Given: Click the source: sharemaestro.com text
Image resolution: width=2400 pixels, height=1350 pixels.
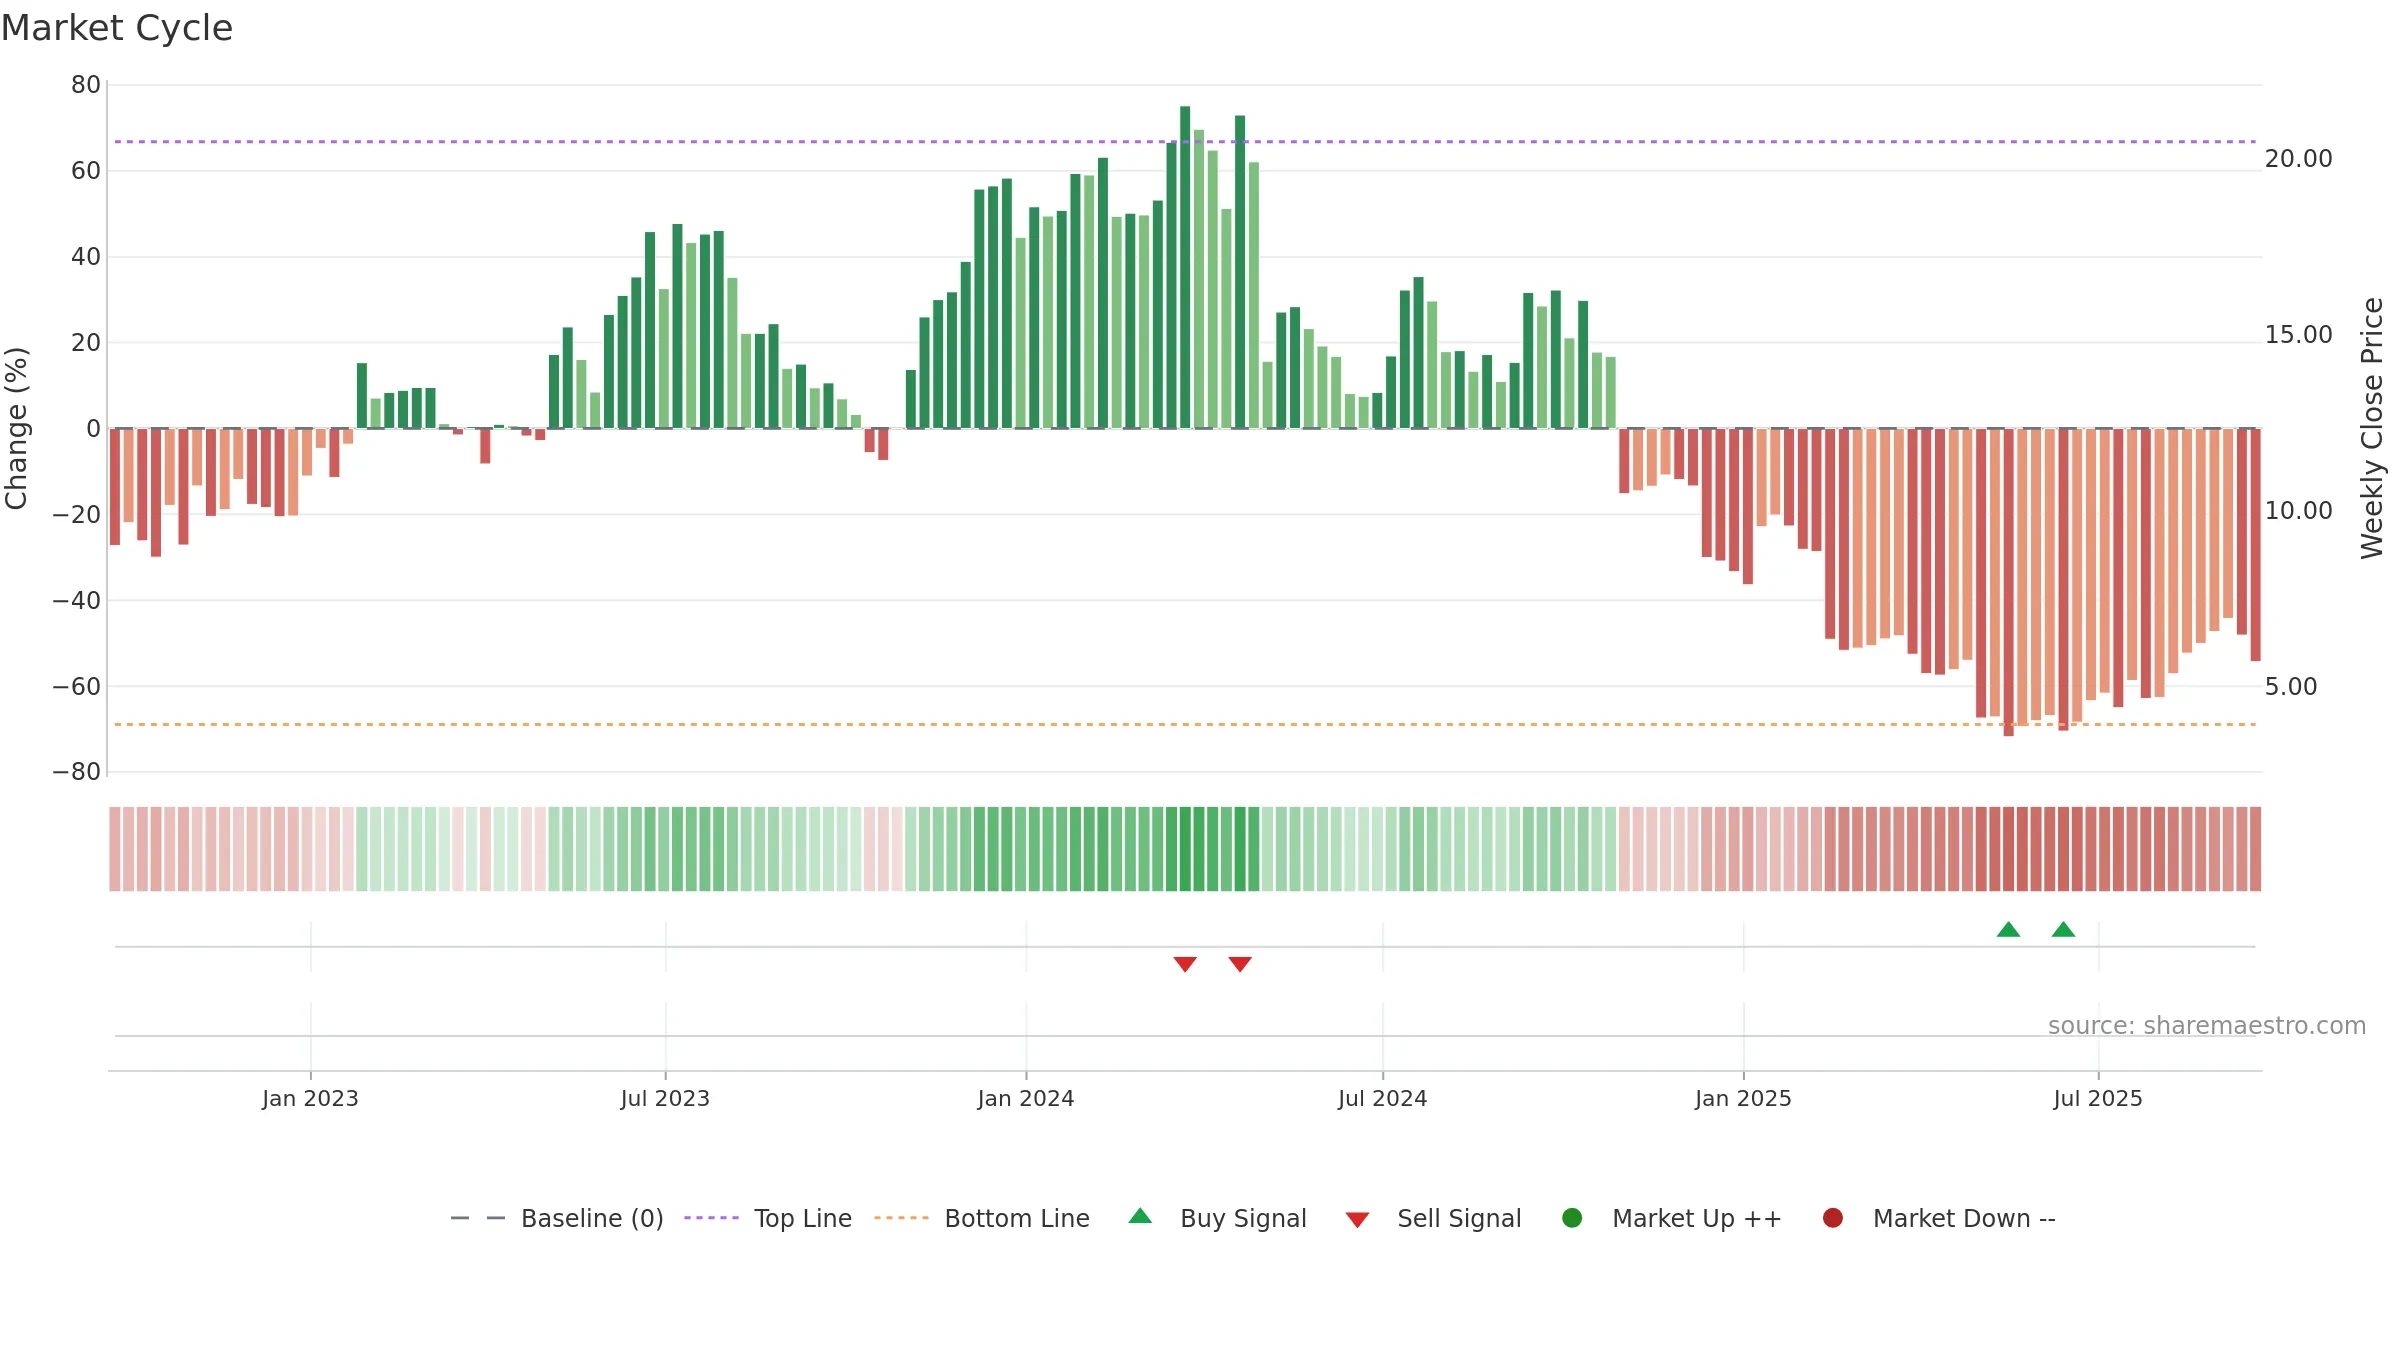Looking at the screenshot, I should point(2207,1026).
